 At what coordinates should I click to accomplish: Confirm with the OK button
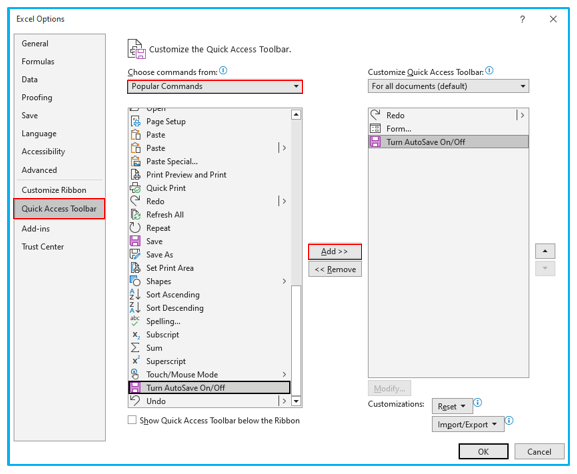pos(484,452)
